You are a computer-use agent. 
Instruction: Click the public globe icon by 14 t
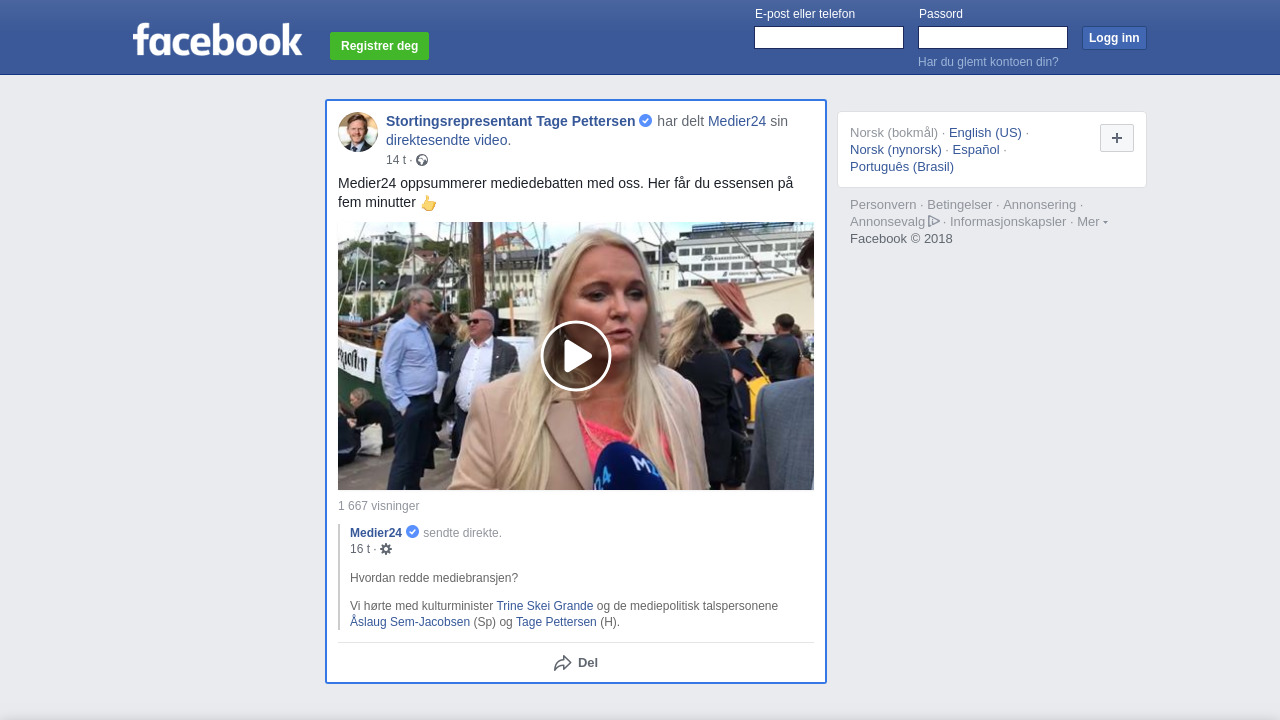click(x=422, y=160)
